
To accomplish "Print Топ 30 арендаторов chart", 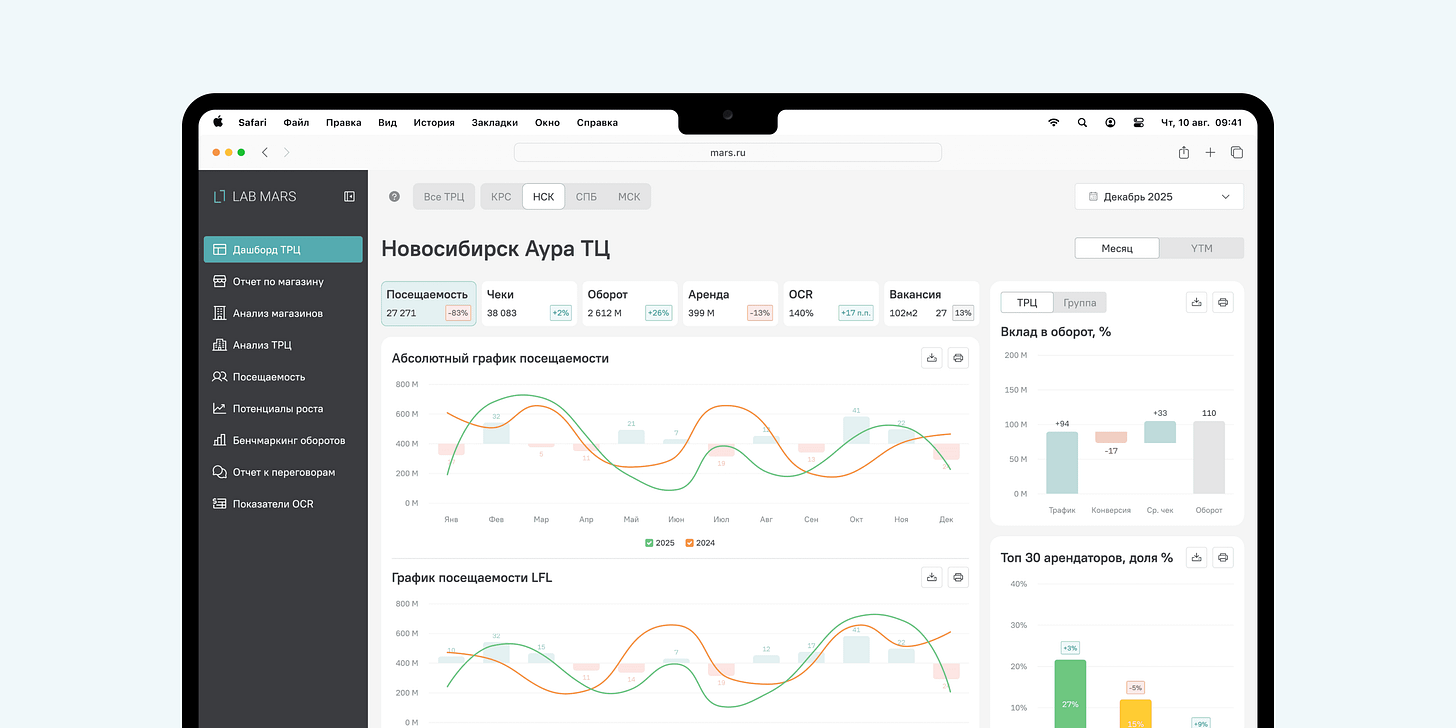I will [1222, 557].
